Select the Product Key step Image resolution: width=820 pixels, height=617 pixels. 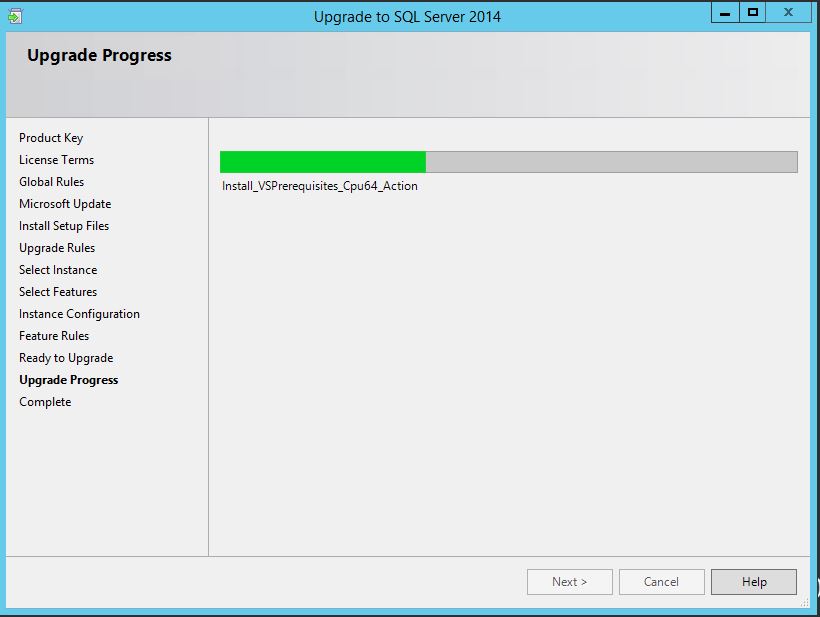coord(51,138)
